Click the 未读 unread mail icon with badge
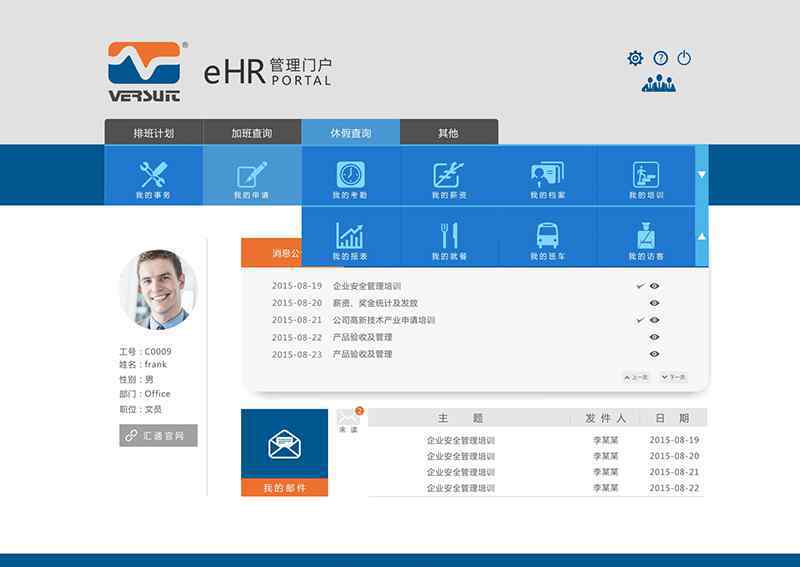 349,420
